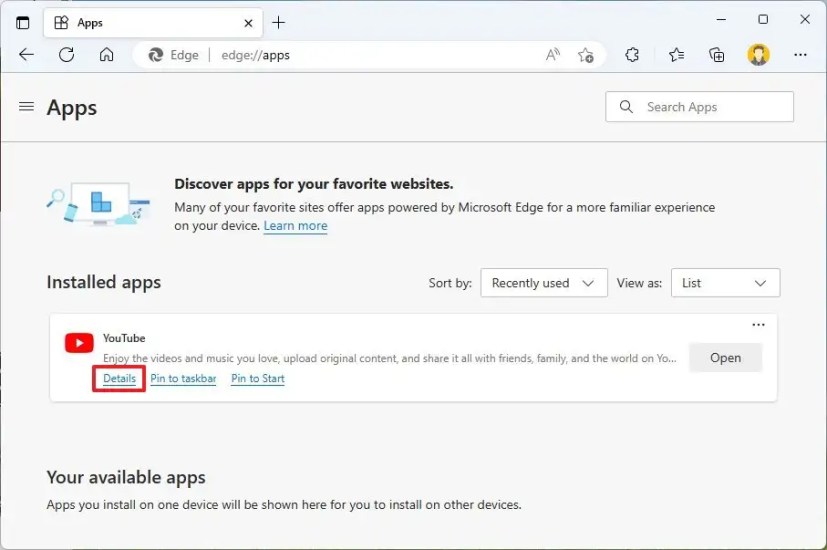Image resolution: width=827 pixels, height=550 pixels.
Task: Open YouTube app Details link
Action: point(119,379)
